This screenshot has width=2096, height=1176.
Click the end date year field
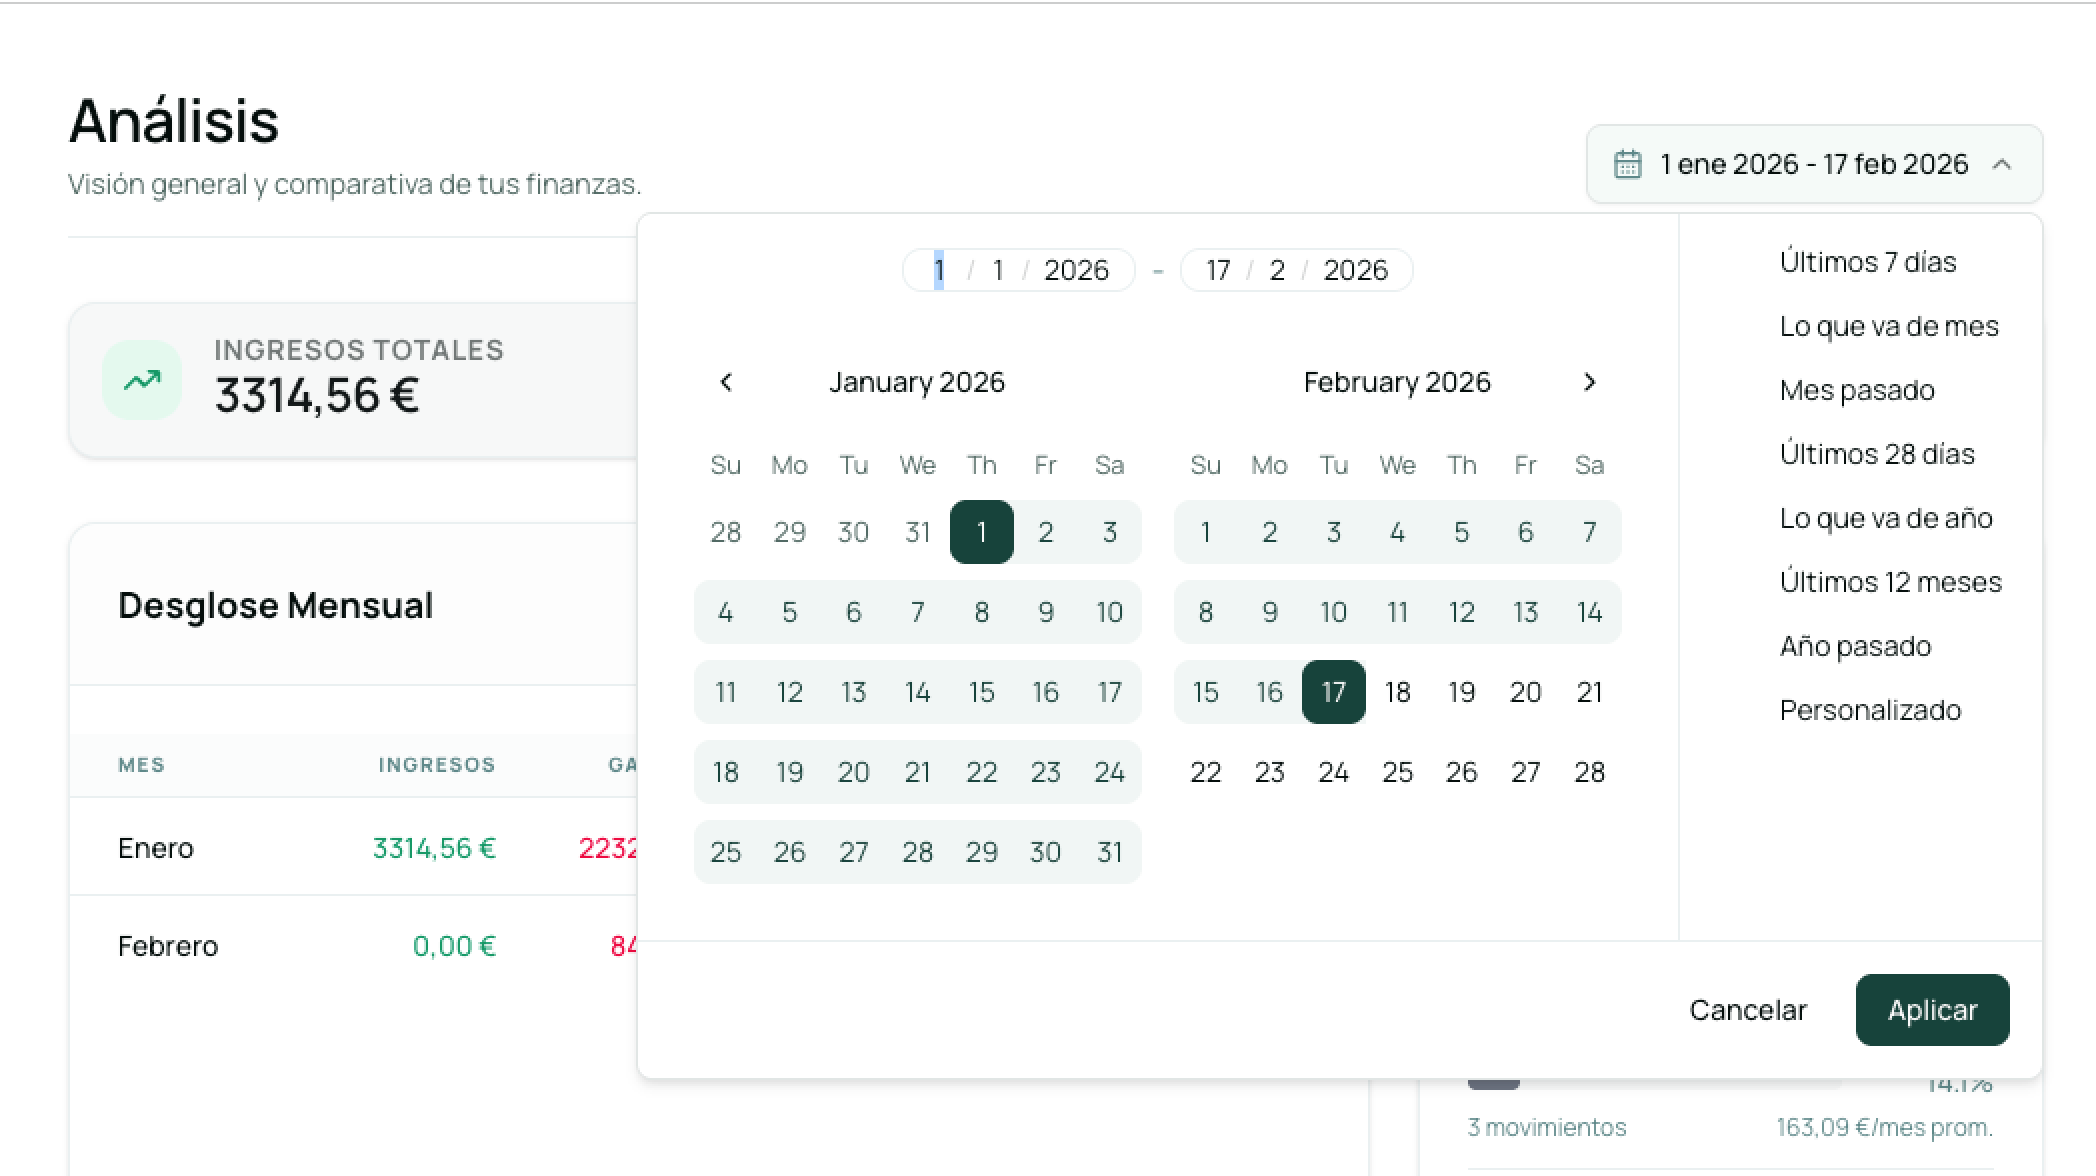(1355, 270)
